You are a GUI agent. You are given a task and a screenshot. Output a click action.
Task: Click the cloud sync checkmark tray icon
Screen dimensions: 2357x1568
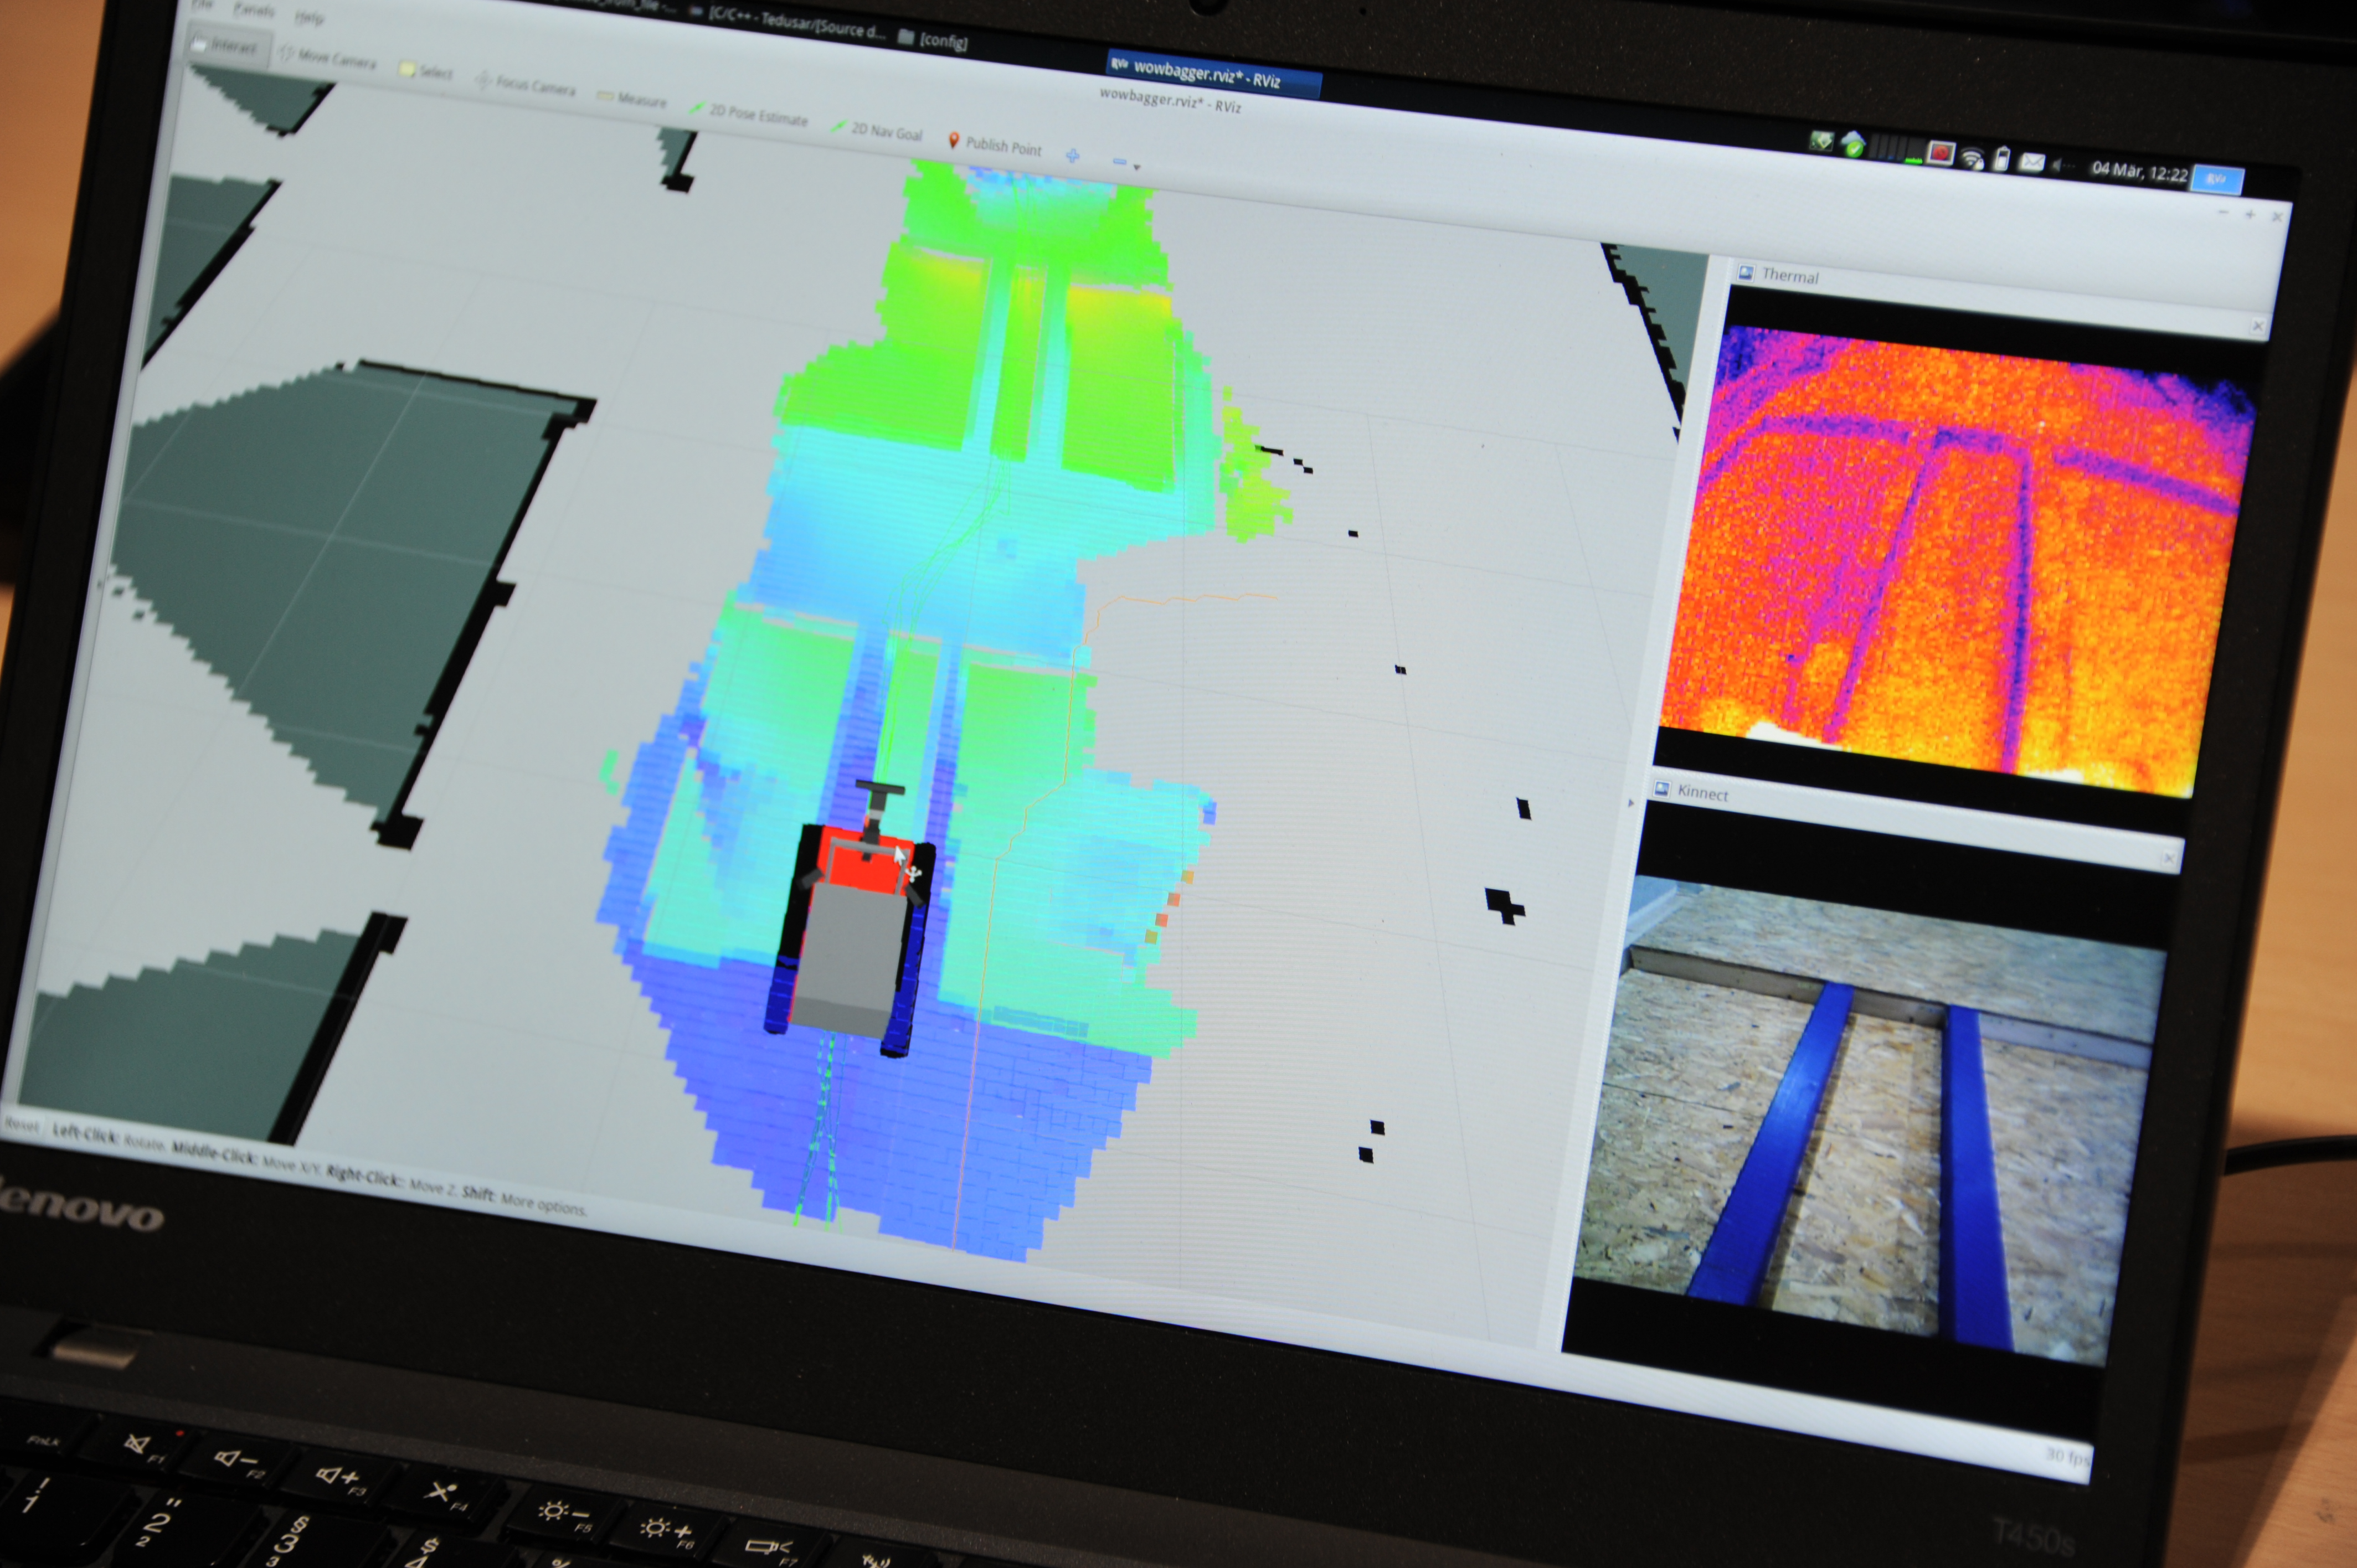coord(1853,145)
